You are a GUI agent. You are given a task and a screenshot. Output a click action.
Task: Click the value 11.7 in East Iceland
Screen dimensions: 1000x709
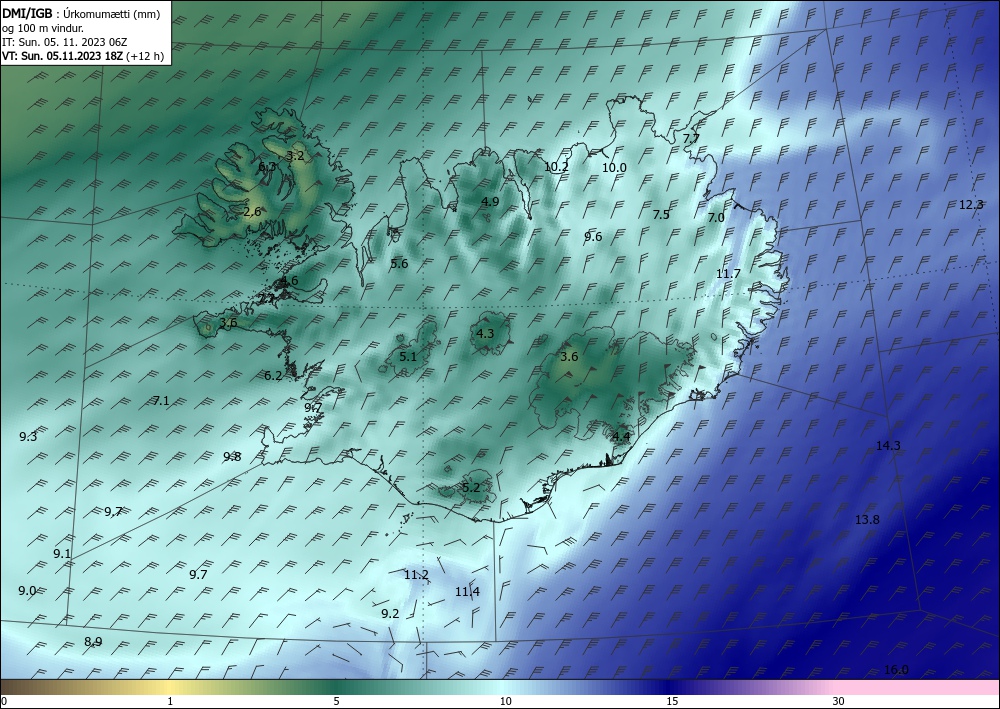pyautogui.click(x=728, y=274)
